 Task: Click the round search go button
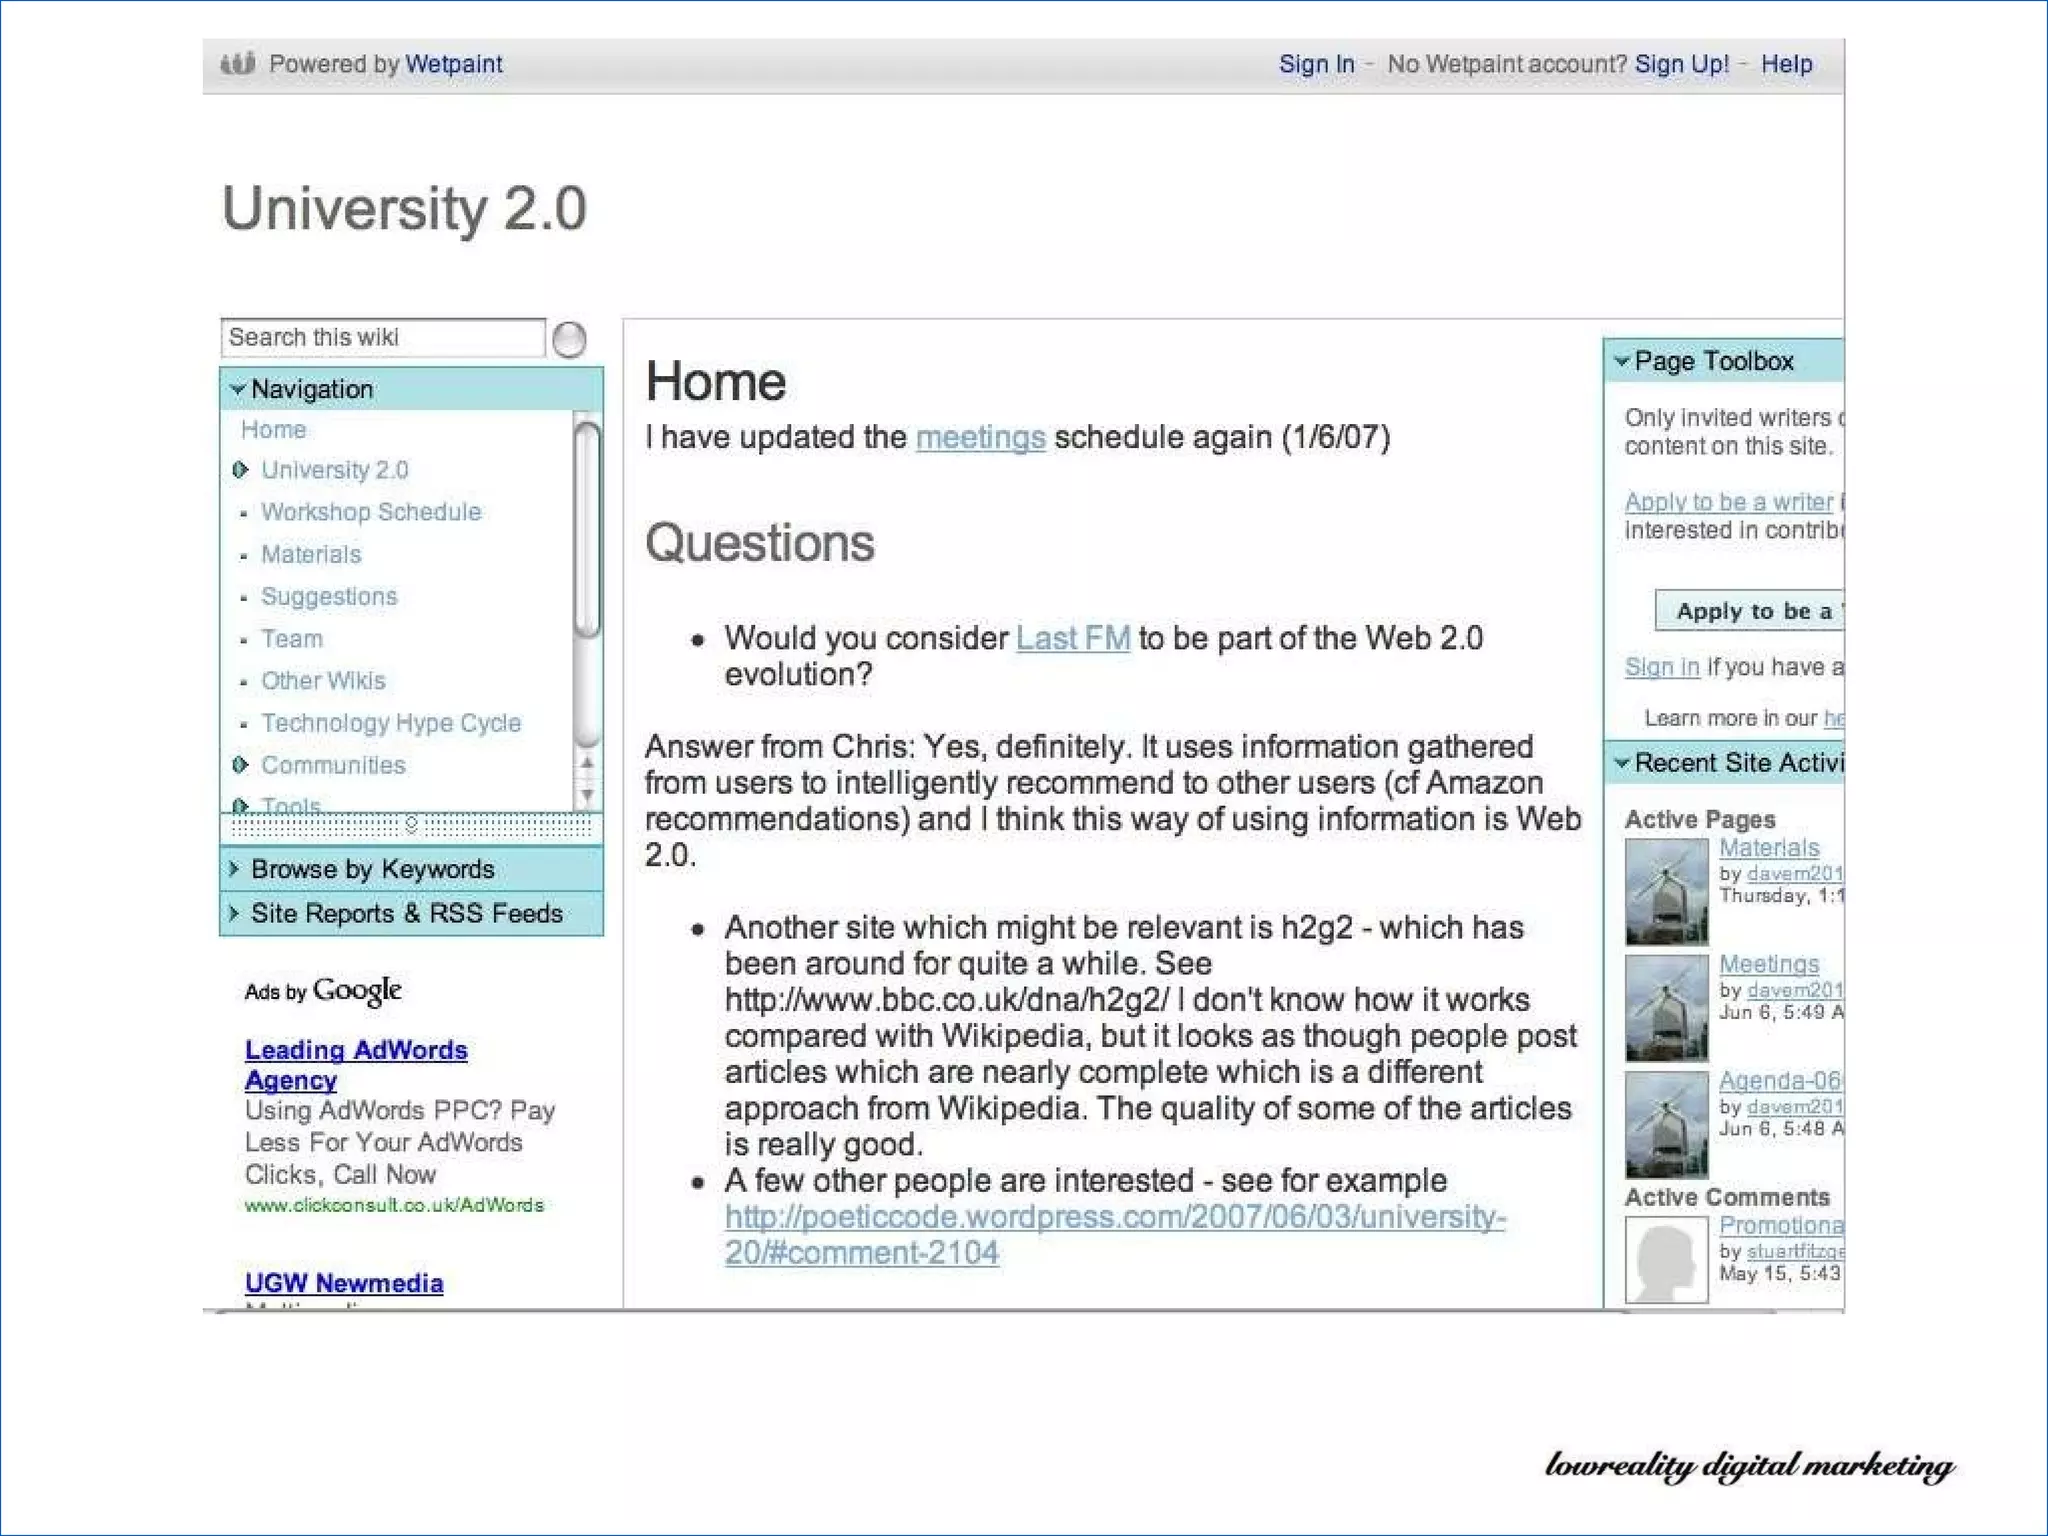[569, 339]
